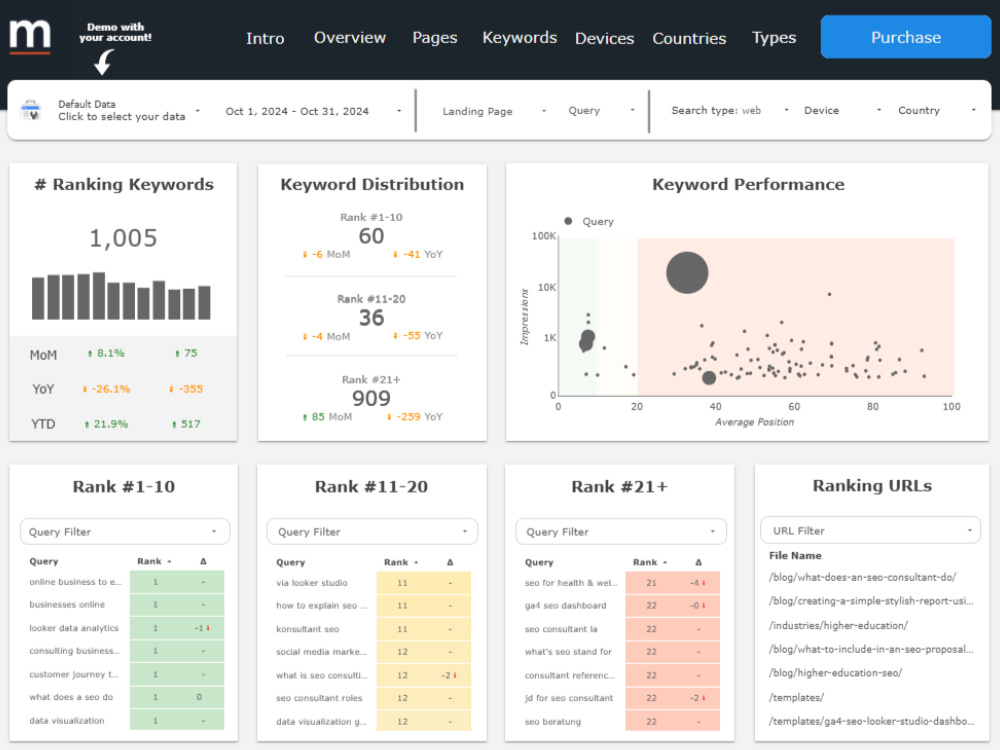Click the Rank #11-20 value 36
Screen dimensions: 1000x750
click(371, 318)
